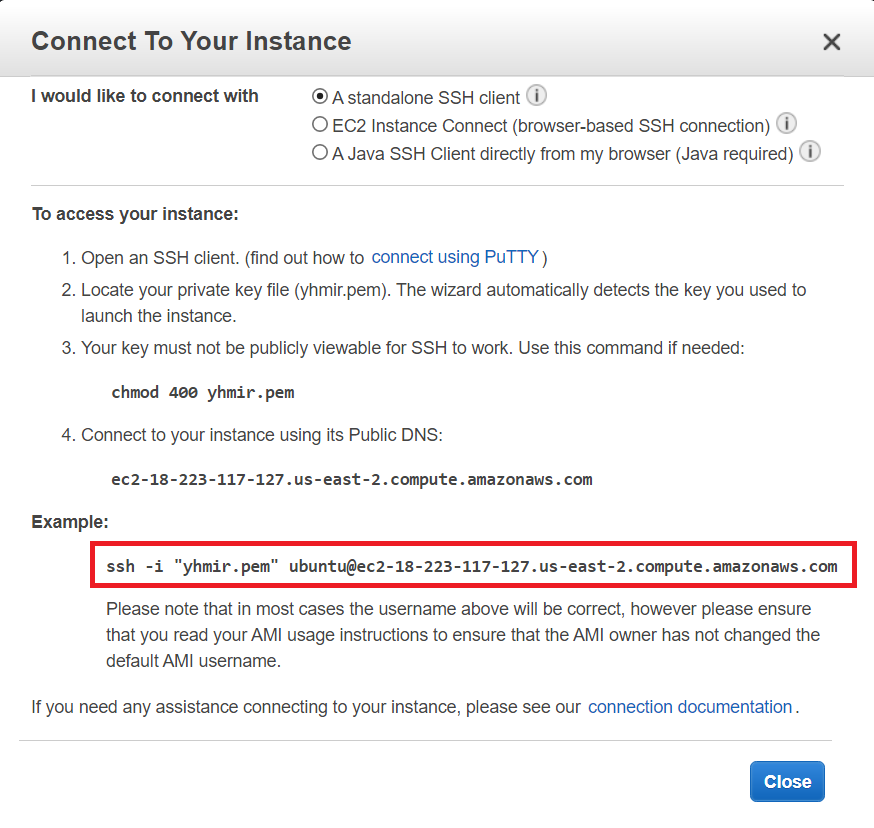Image resolution: width=874 pixels, height=828 pixels.
Task: Click the Connect To Your Instance title
Action: point(191,41)
